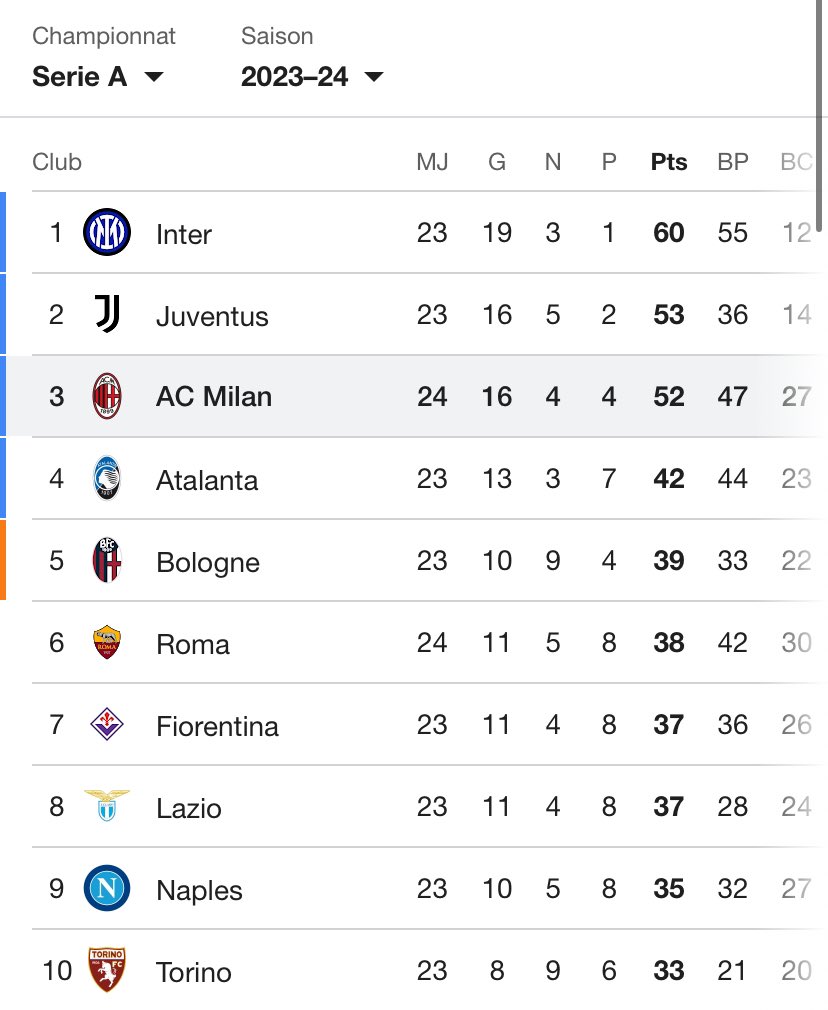Viewport: 828px width, 1010px height.
Task: Click the Torino bull crest
Action: 107,969
